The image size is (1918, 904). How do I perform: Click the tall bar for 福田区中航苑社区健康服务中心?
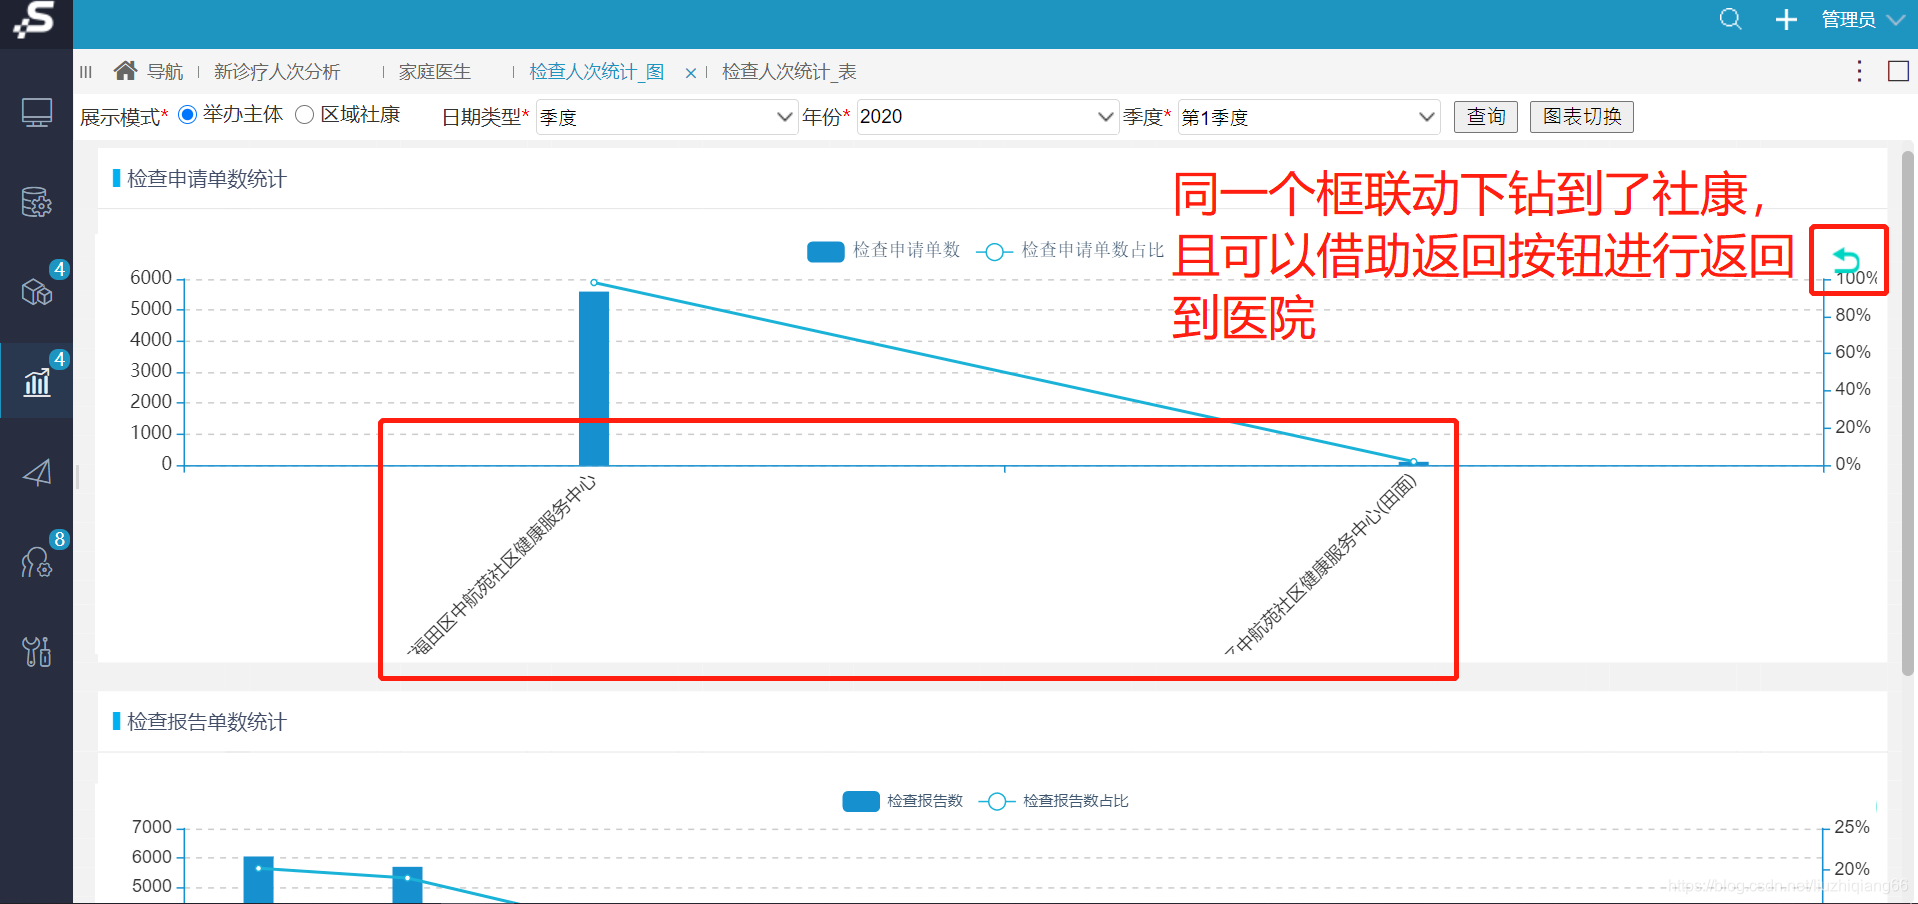[594, 378]
